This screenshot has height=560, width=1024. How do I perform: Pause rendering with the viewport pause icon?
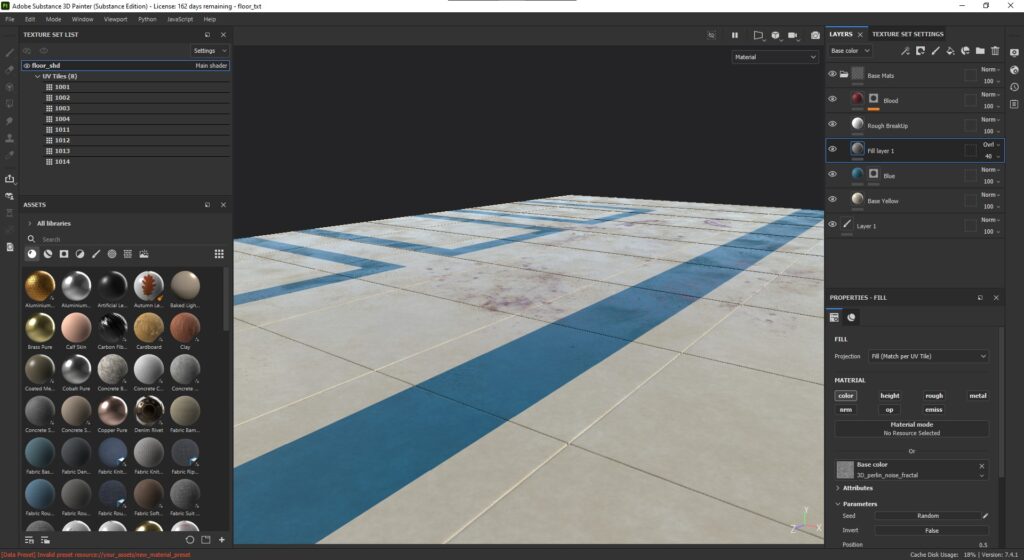pyautogui.click(x=735, y=35)
